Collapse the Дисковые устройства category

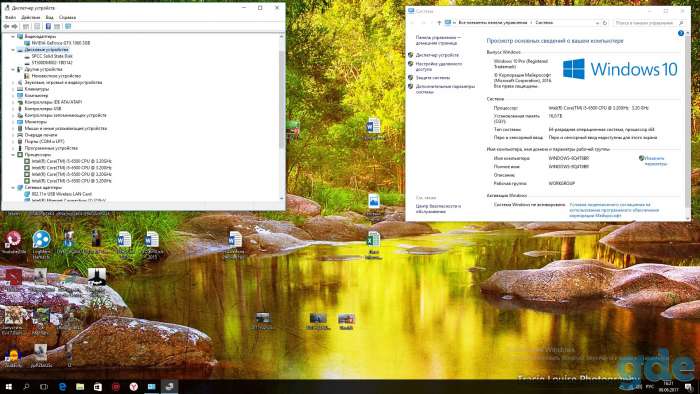[13, 50]
